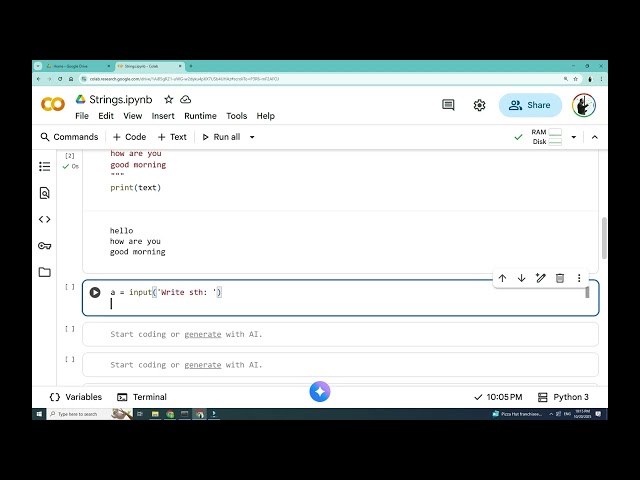
Task: Open Task View on the taskbar
Action: click(140, 414)
